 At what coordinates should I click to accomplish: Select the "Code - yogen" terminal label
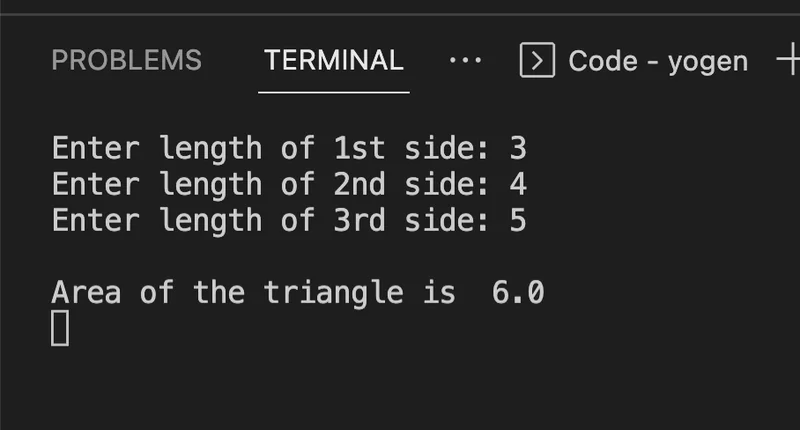pos(658,61)
